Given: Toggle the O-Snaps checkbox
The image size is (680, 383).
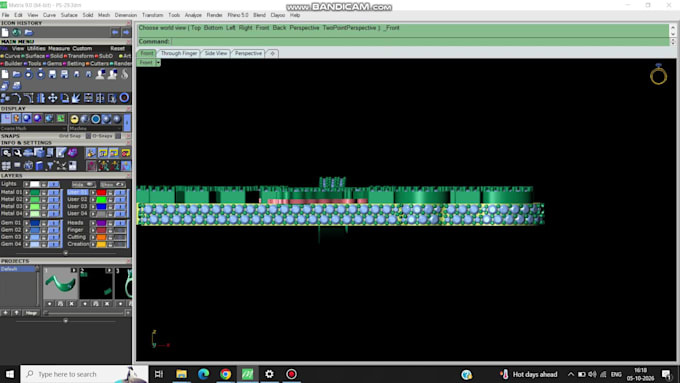Looking at the screenshot, I should (x=118, y=136).
